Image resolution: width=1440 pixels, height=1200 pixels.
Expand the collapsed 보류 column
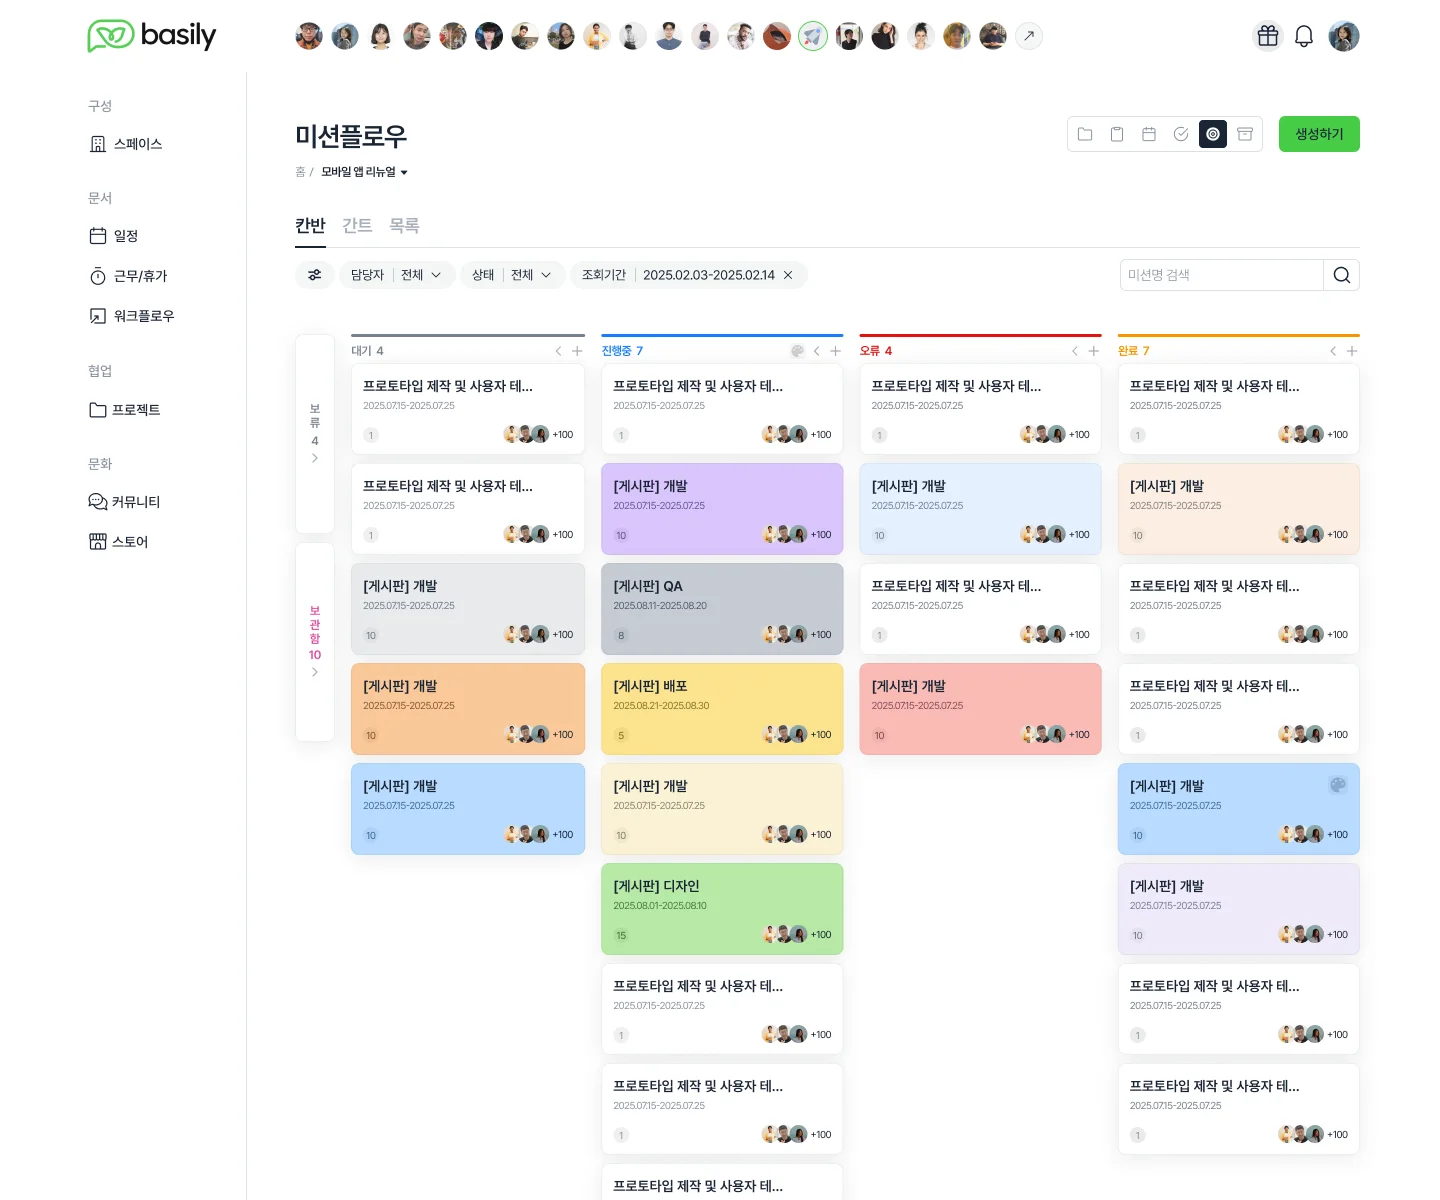point(315,434)
